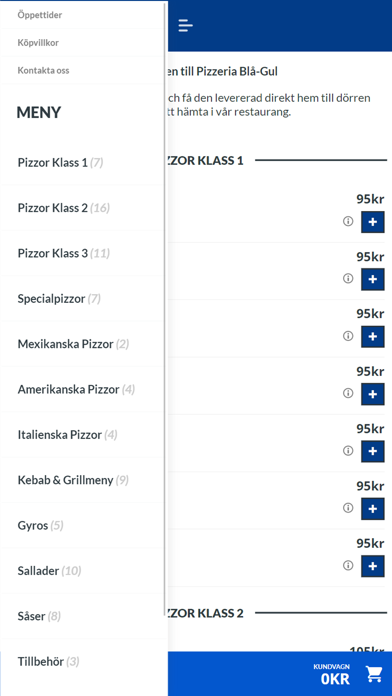Screen dimensions: 392x696
Task: Add the last Klass 1 pizza with plus
Action: coord(372,566)
